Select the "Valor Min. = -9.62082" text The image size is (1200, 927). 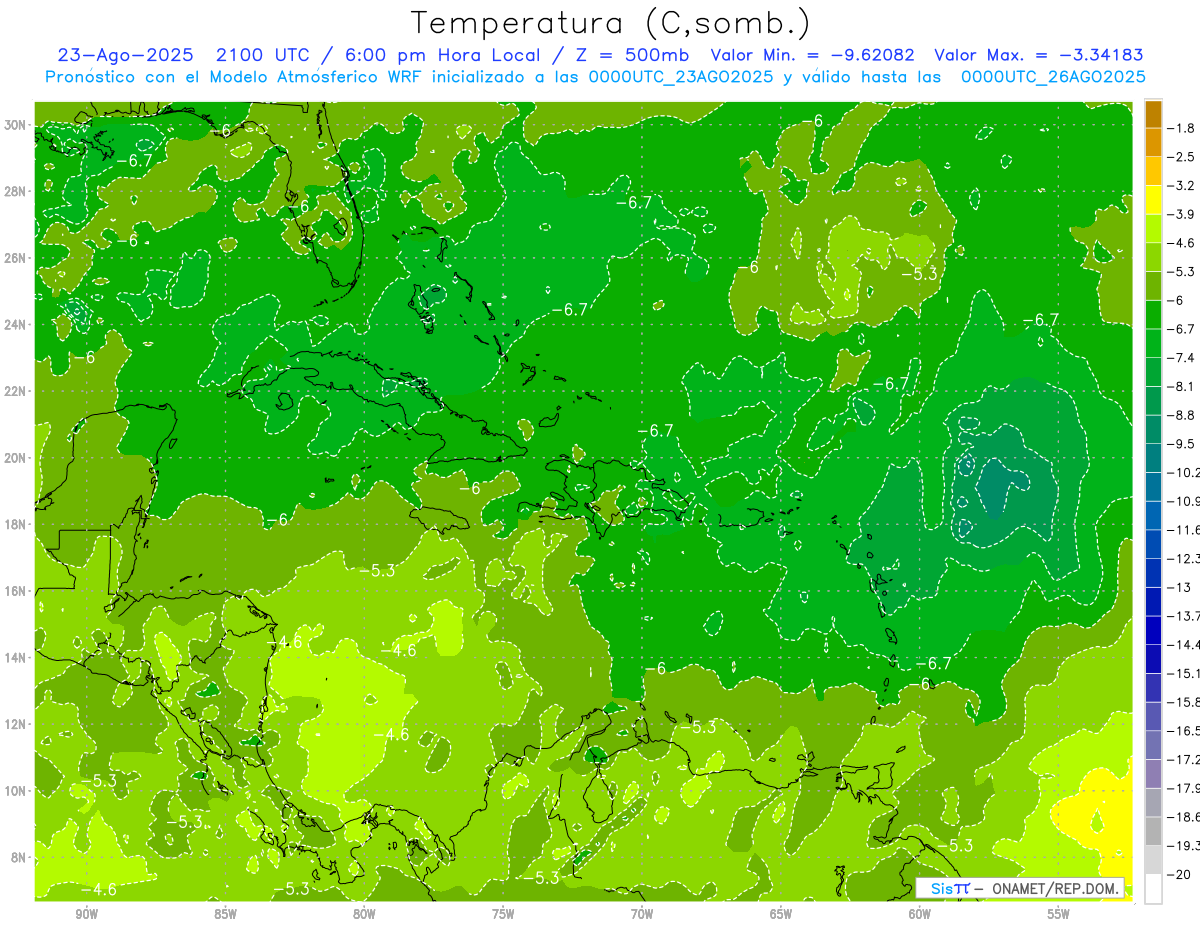click(x=813, y=55)
